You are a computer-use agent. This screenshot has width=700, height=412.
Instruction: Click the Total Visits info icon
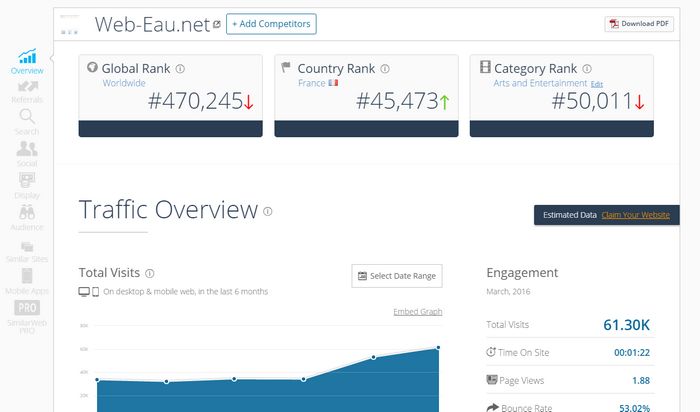(x=150, y=273)
